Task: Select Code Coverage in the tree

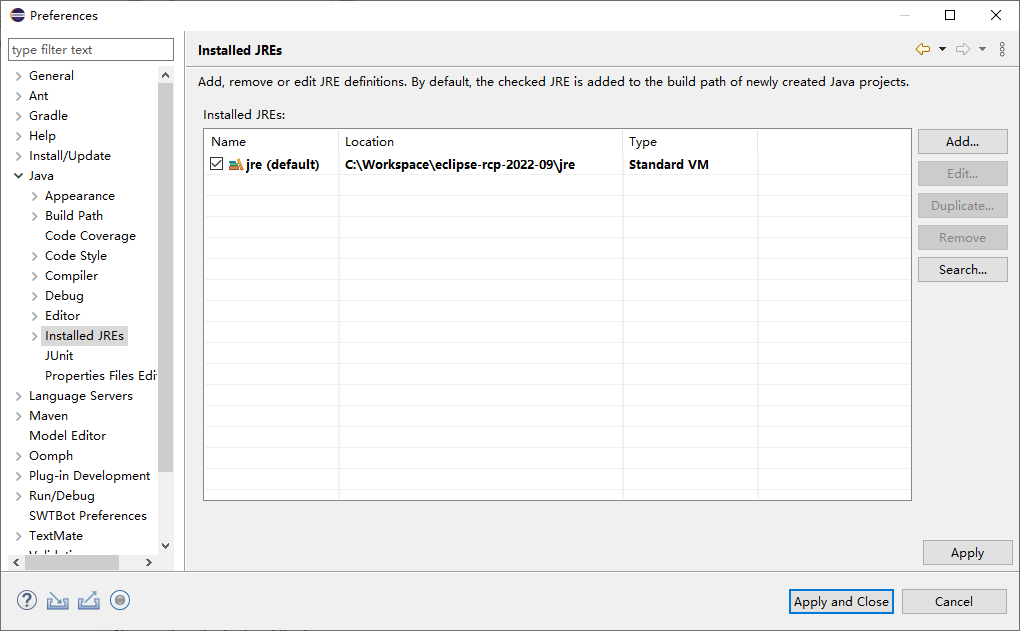Action: click(90, 236)
